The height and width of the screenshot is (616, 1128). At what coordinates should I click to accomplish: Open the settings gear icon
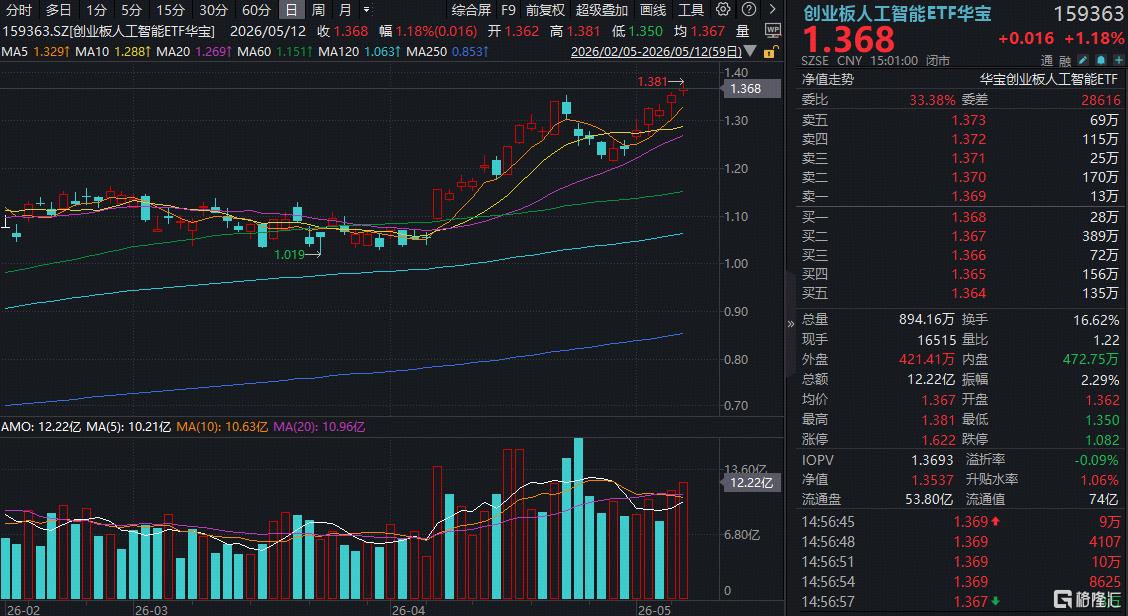724,9
